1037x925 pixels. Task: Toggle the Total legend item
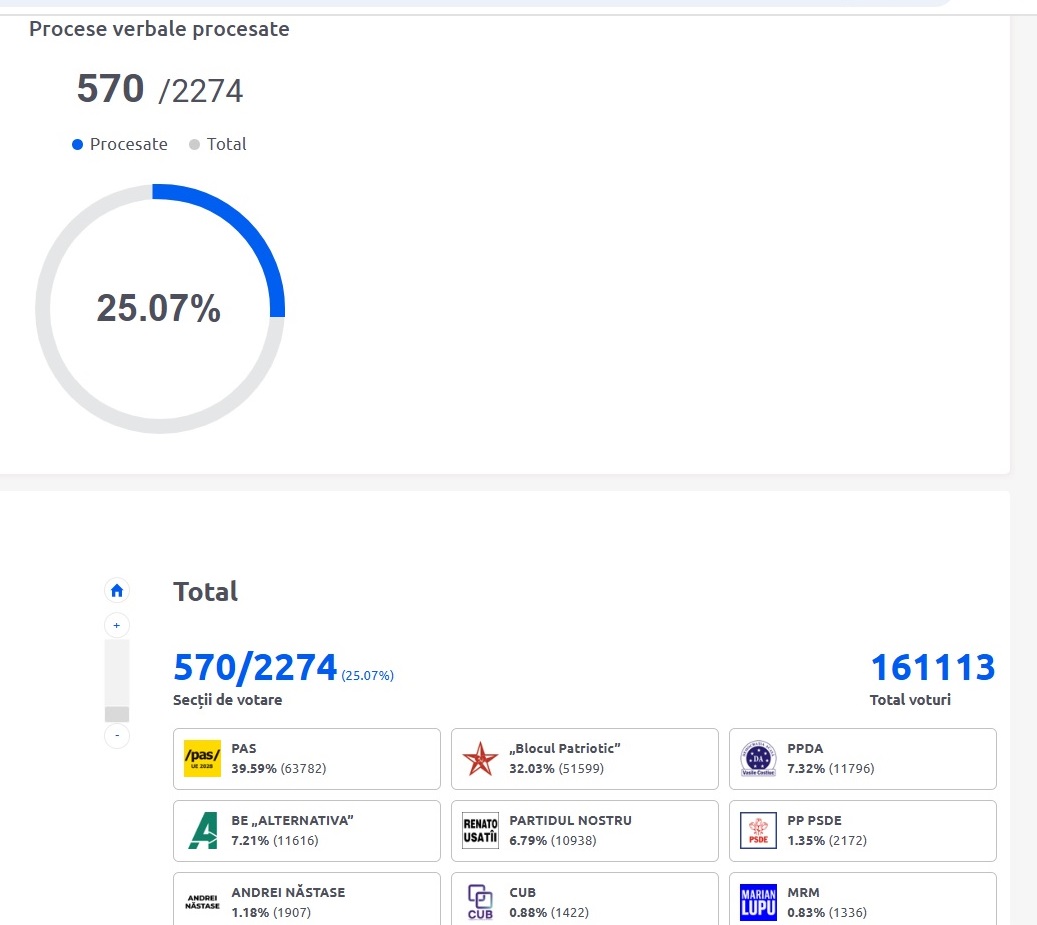(x=217, y=144)
